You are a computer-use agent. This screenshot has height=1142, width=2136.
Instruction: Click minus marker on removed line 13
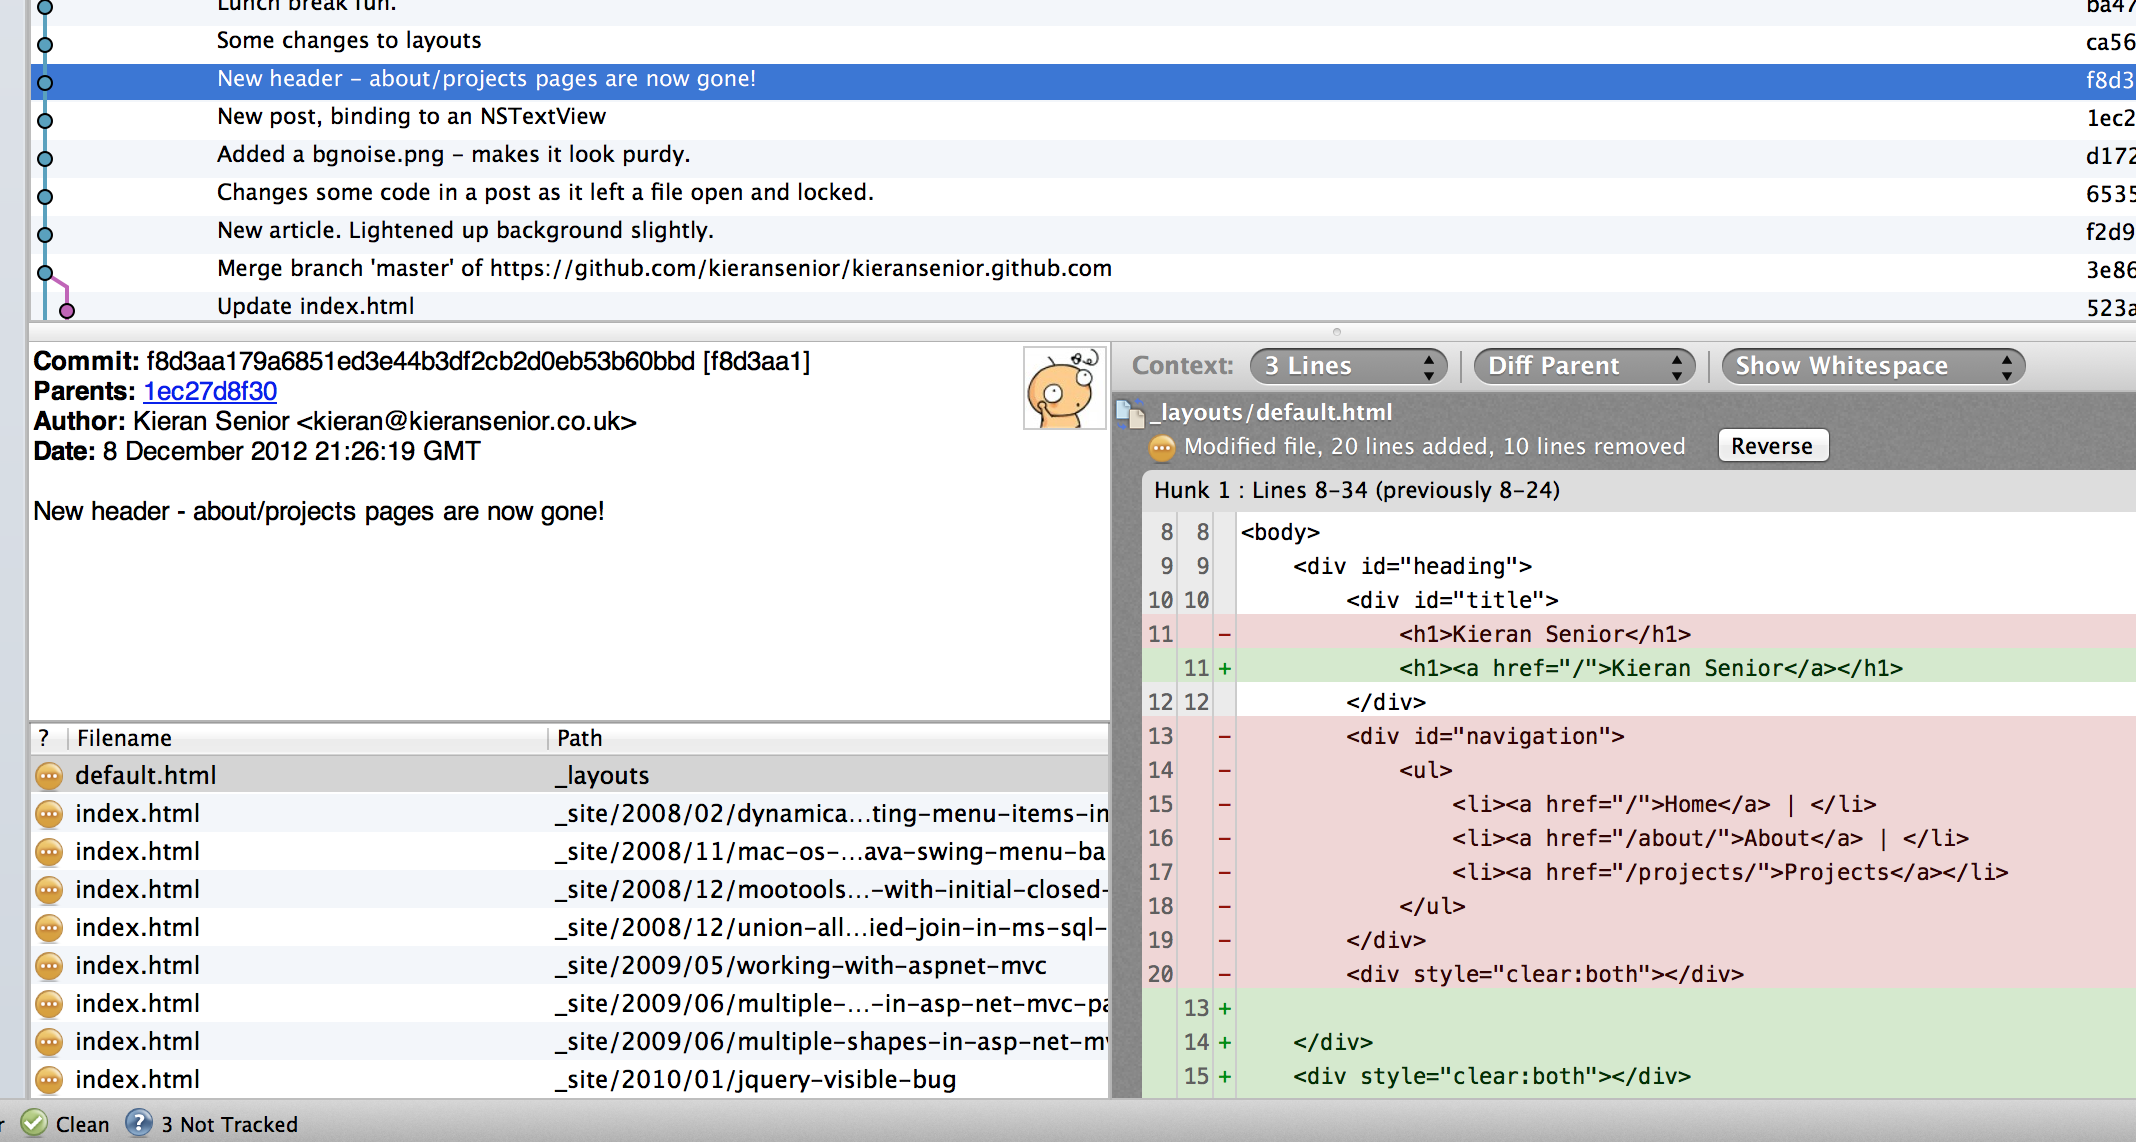[1225, 737]
